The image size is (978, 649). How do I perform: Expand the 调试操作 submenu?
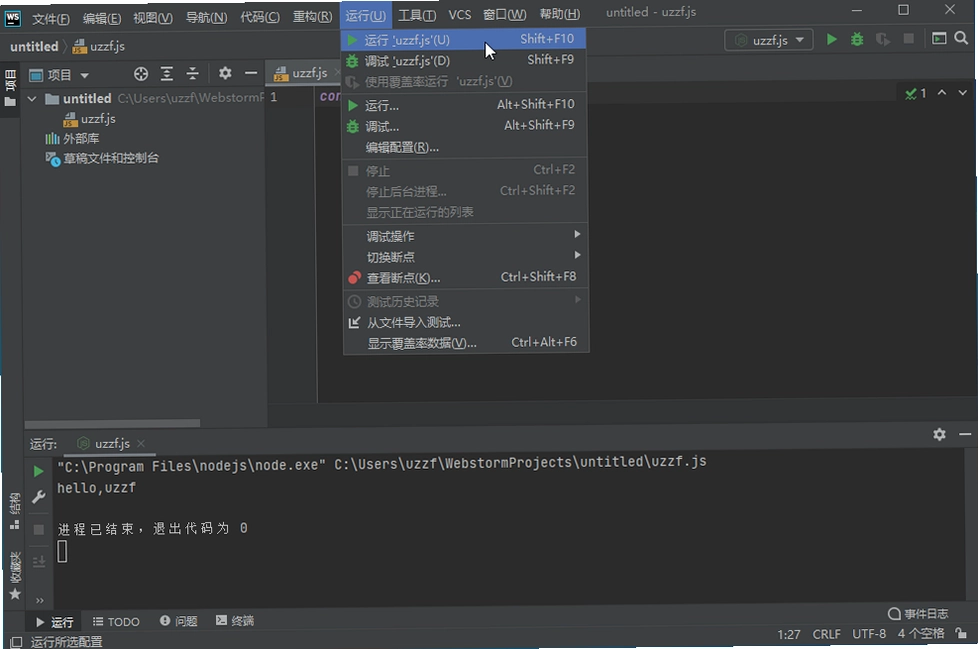465,236
